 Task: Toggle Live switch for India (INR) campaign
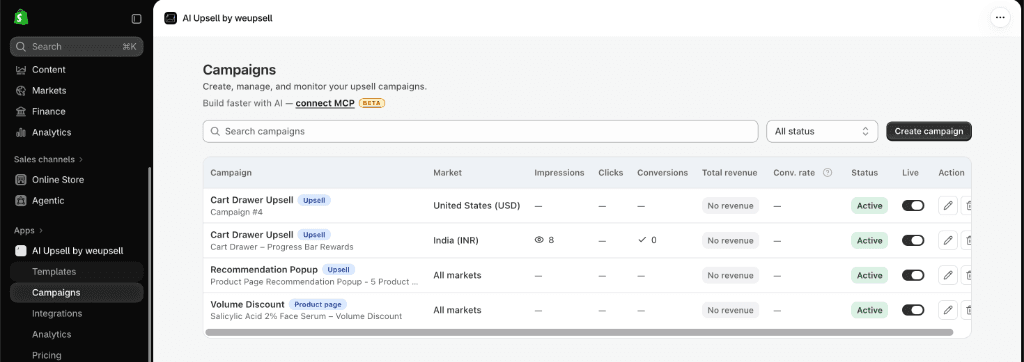click(x=913, y=240)
